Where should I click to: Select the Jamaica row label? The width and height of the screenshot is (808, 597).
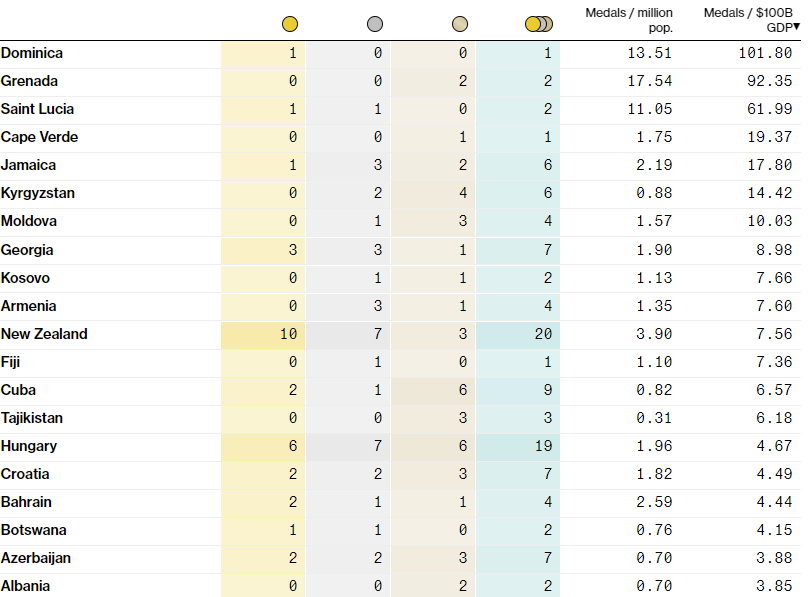[28, 165]
